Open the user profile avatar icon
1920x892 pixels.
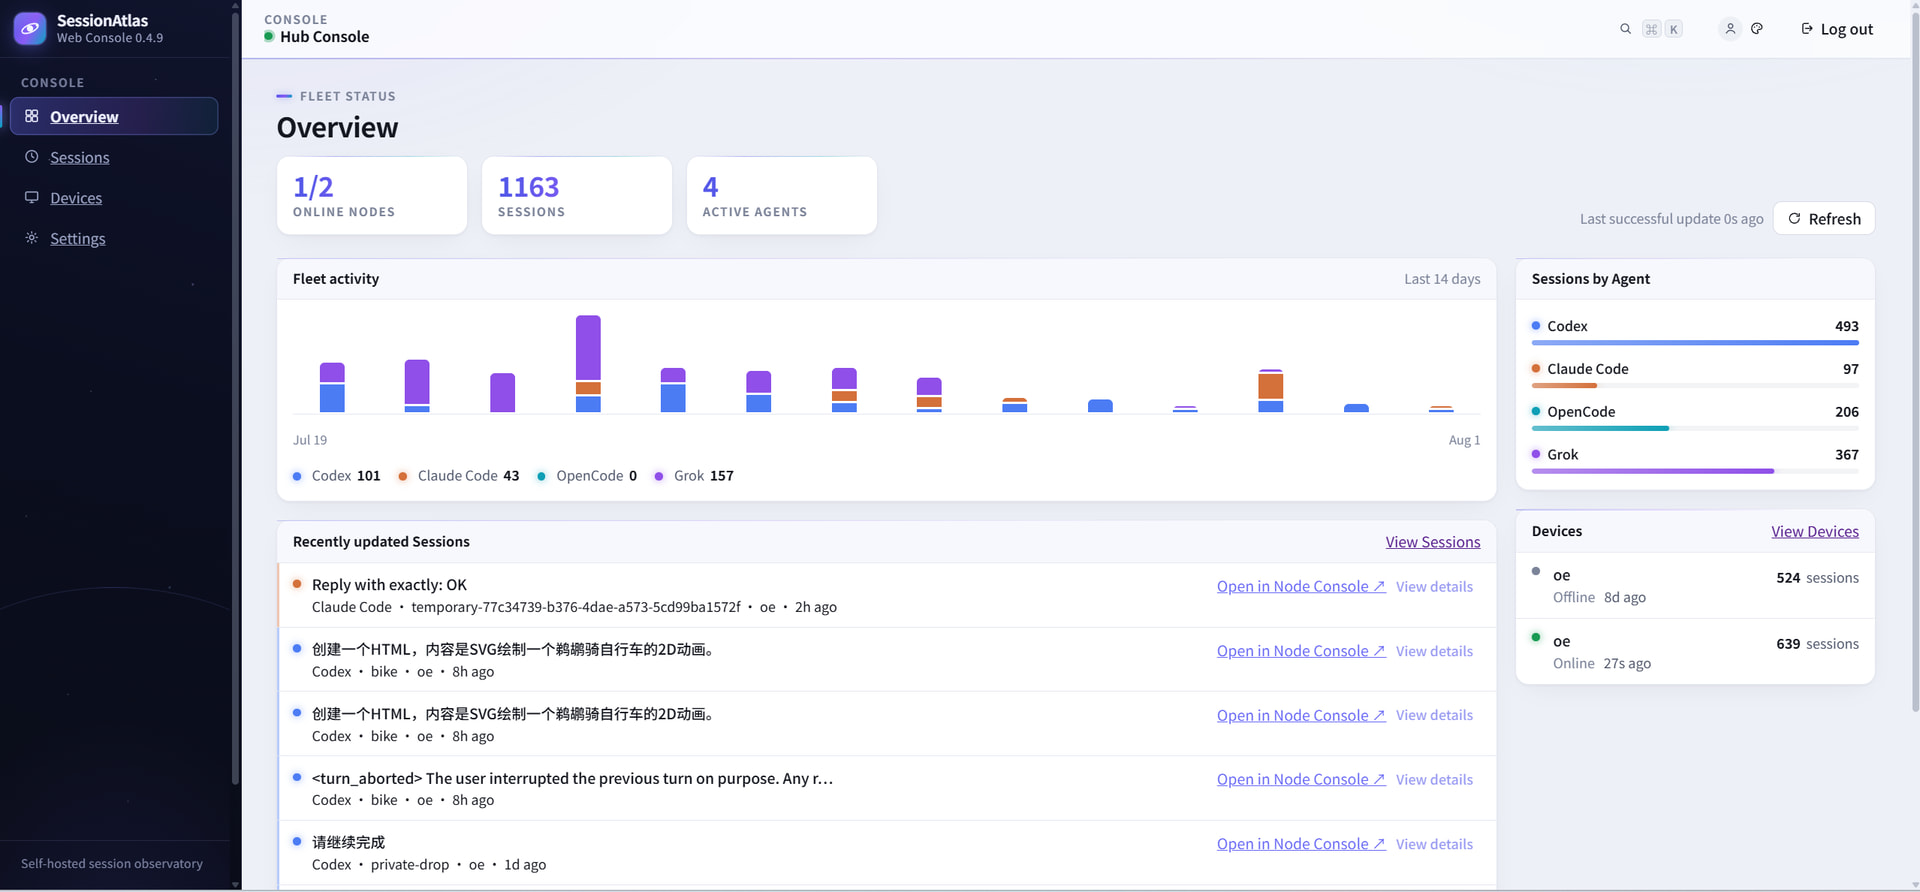(1730, 29)
